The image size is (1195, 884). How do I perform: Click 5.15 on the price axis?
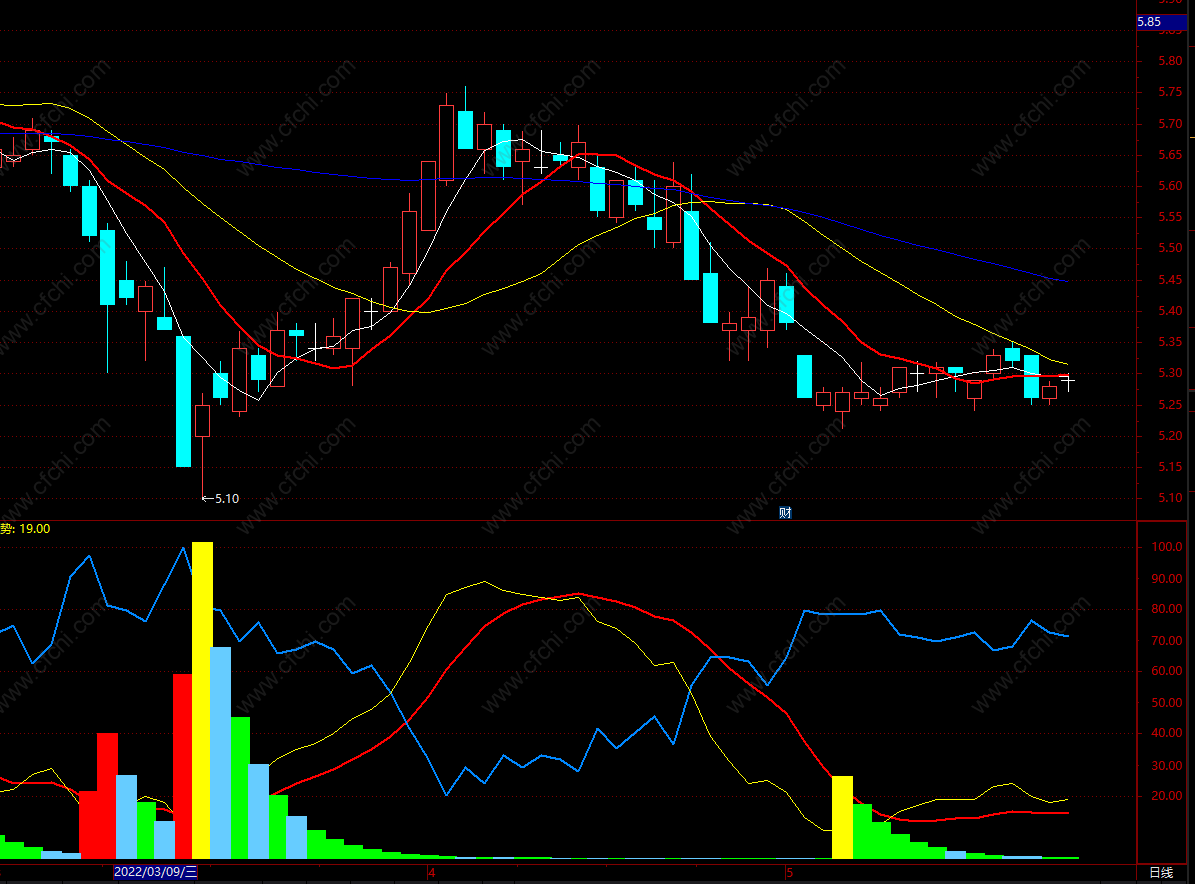tap(1170, 467)
